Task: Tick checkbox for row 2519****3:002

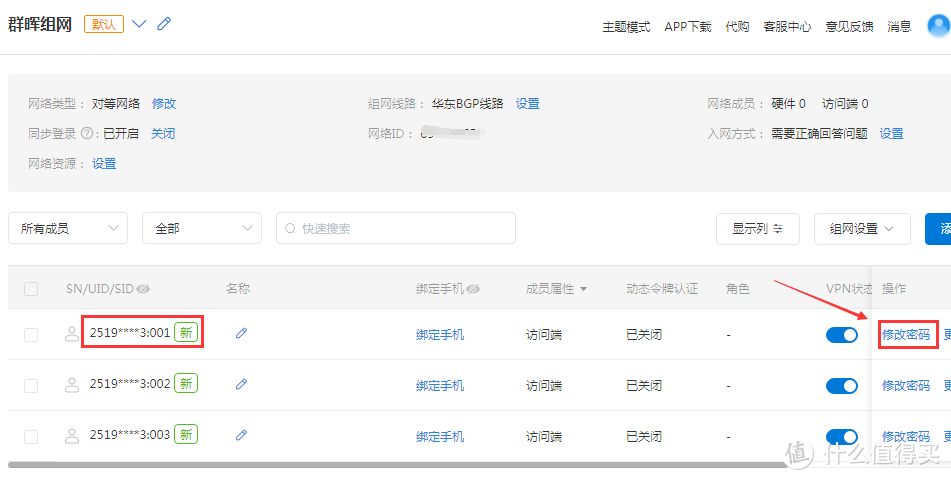Action: pos(31,386)
